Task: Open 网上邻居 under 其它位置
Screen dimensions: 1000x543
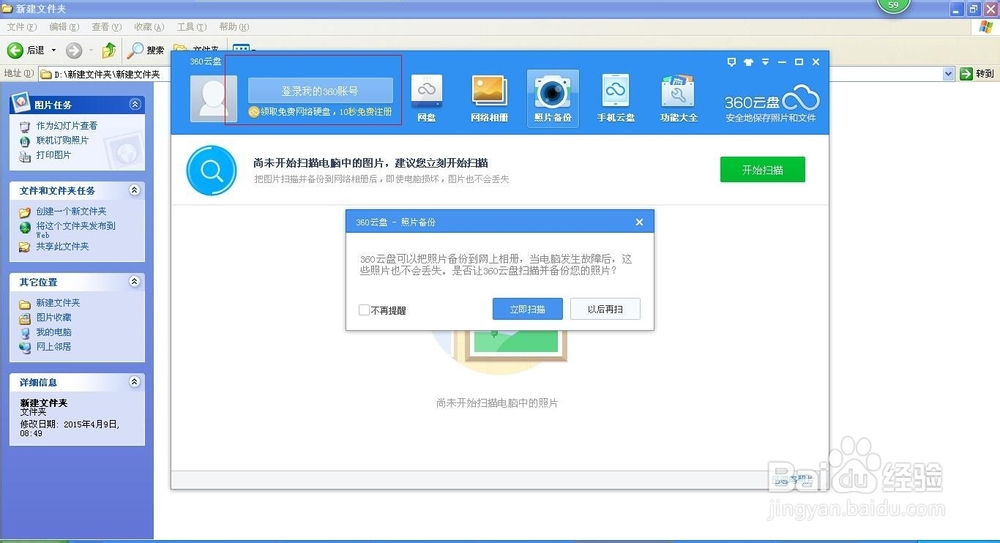Action: [x=53, y=347]
